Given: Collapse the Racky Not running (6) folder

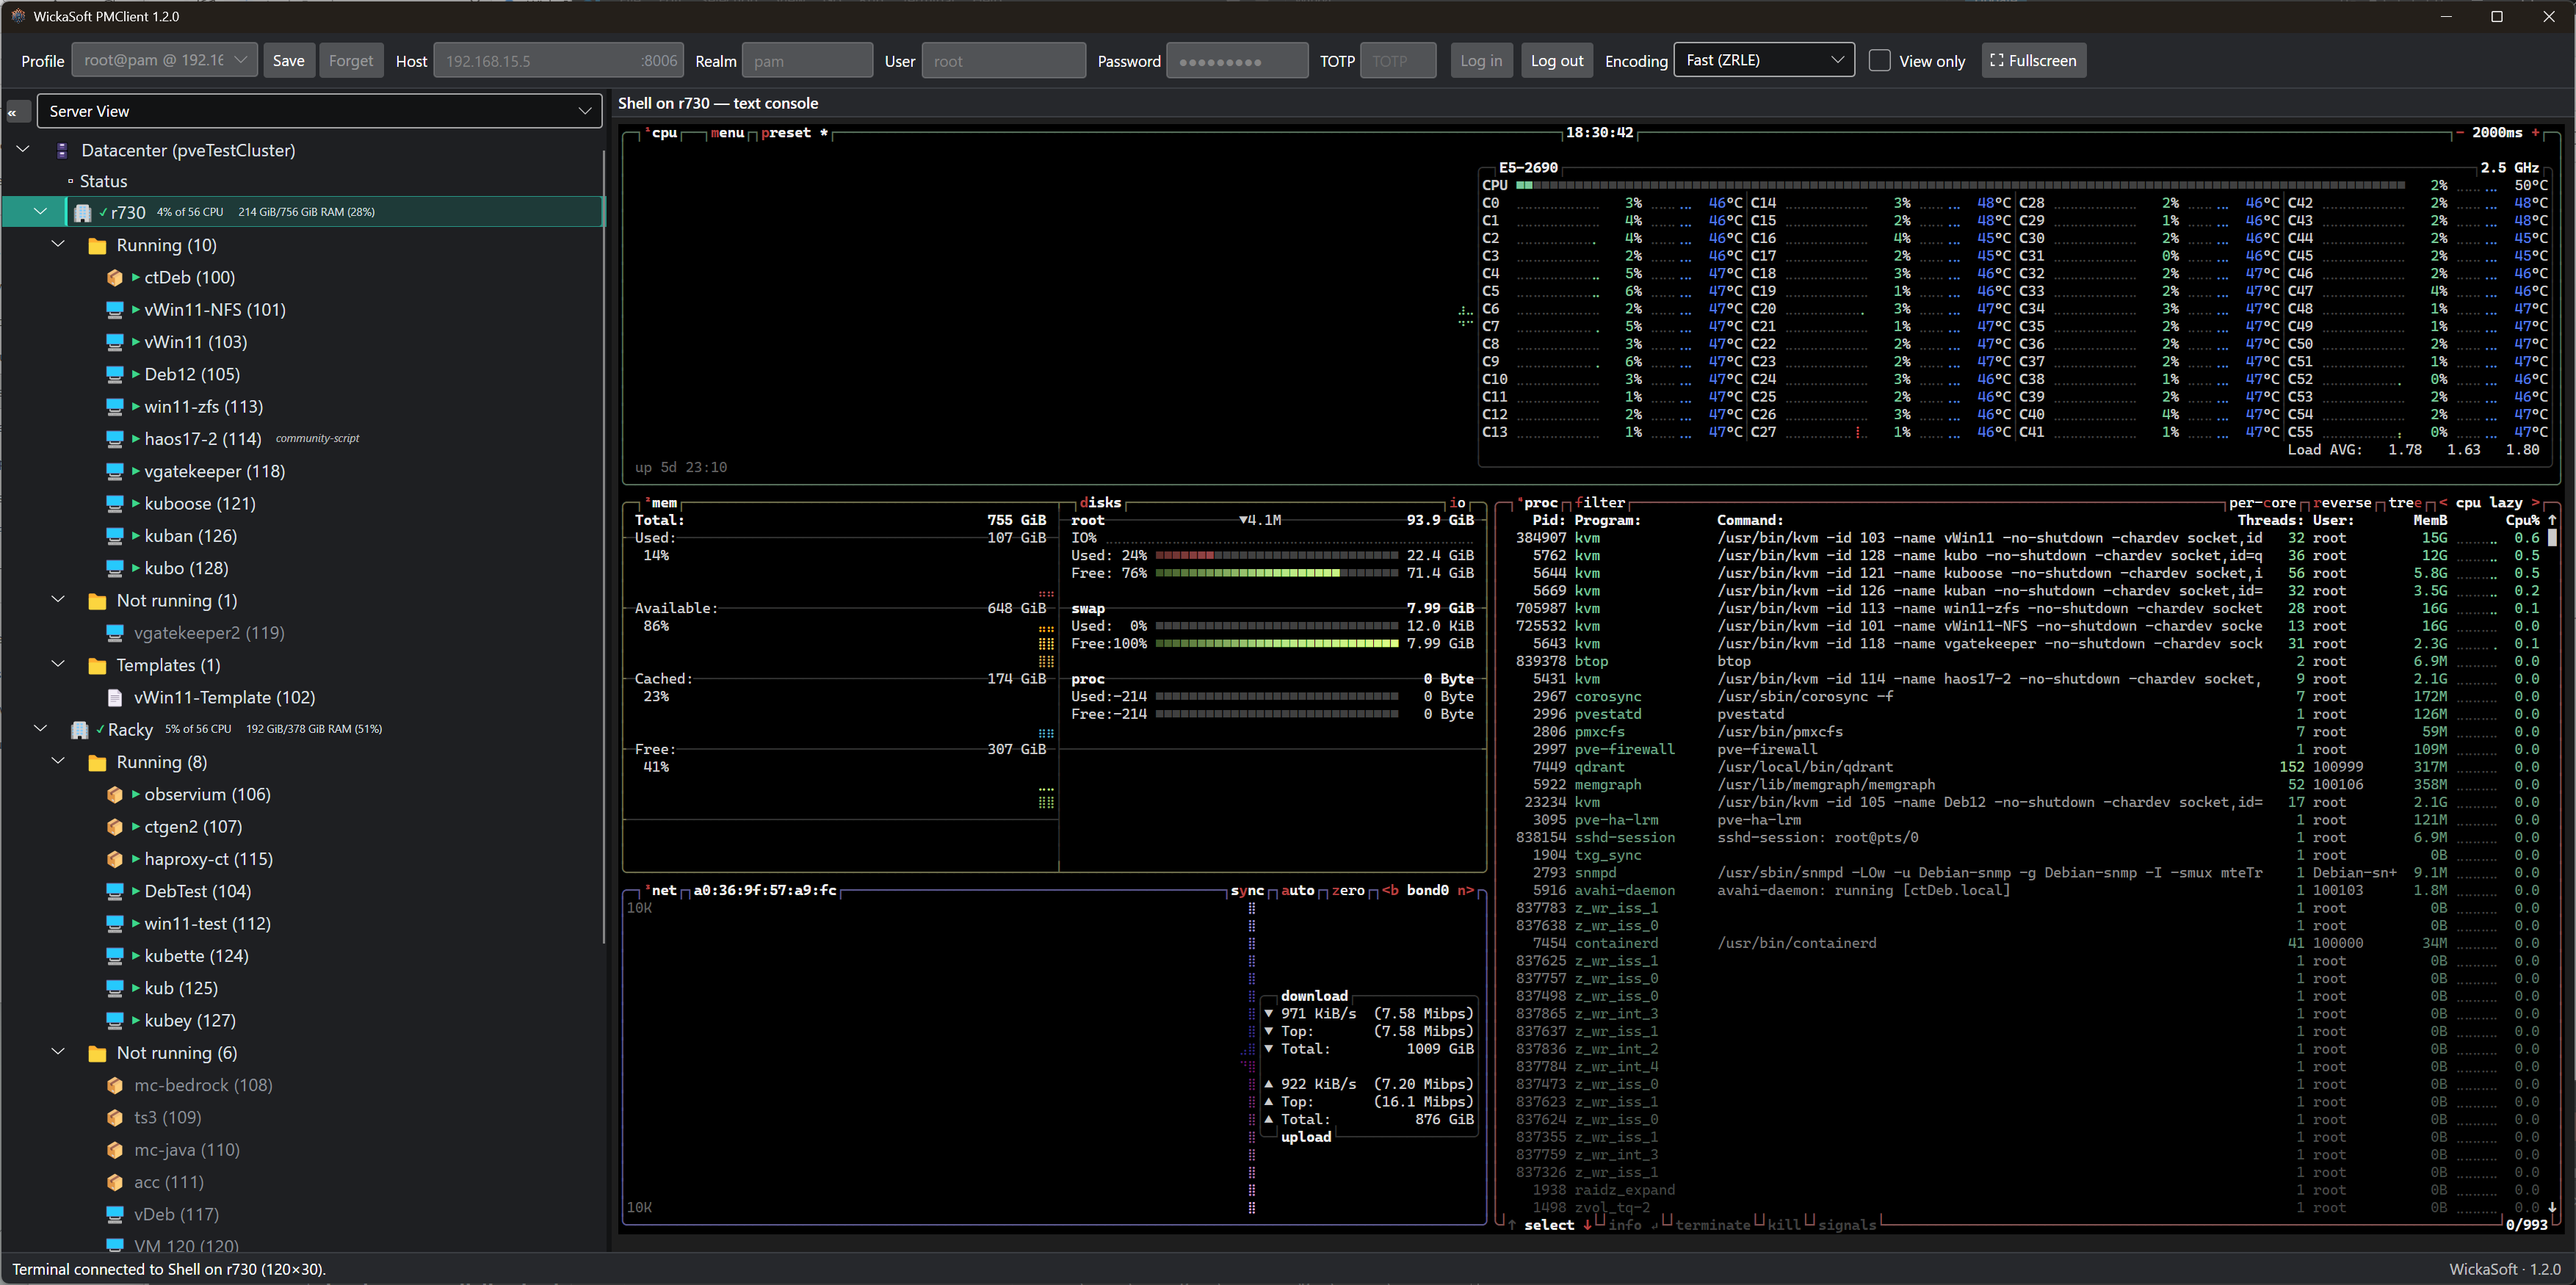Looking at the screenshot, I should click(x=59, y=1052).
